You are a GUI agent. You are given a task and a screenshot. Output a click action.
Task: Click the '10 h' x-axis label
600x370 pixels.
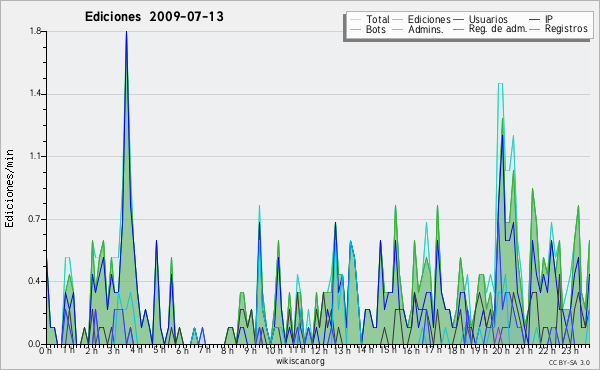tap(274, 350)
